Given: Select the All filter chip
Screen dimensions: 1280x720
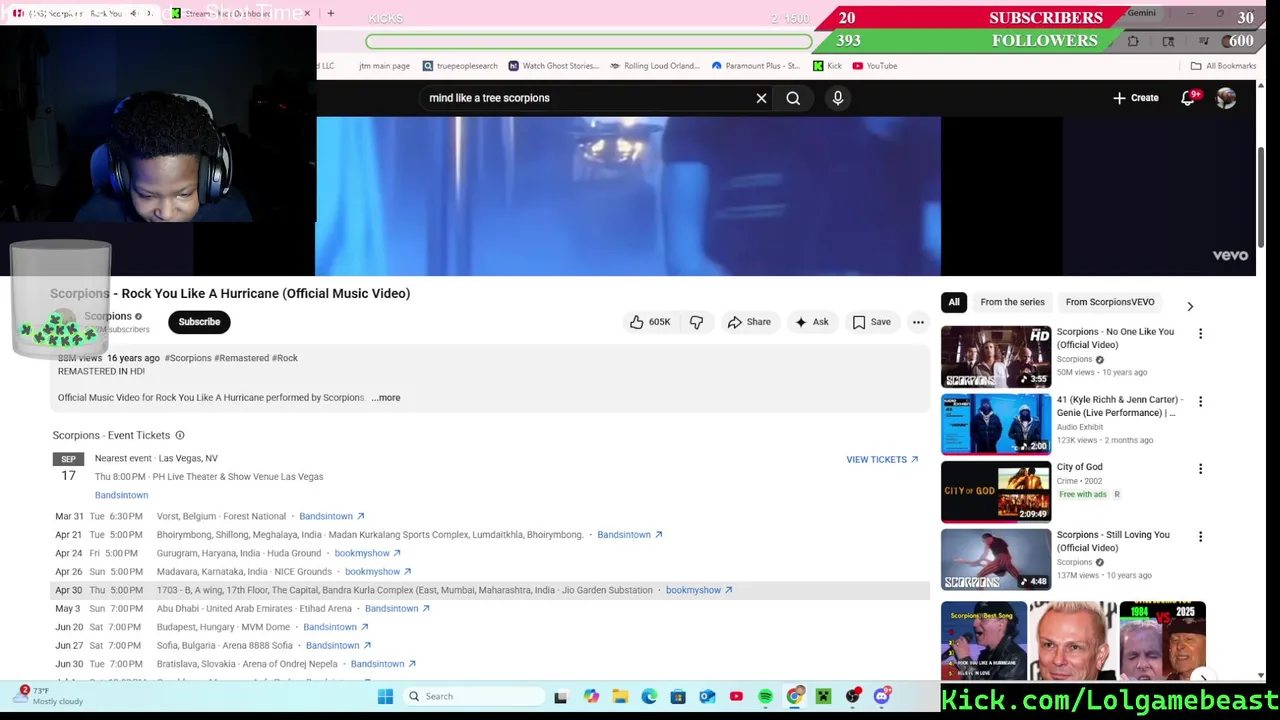Looking at the screenshot, I should (x=954, y=302).
